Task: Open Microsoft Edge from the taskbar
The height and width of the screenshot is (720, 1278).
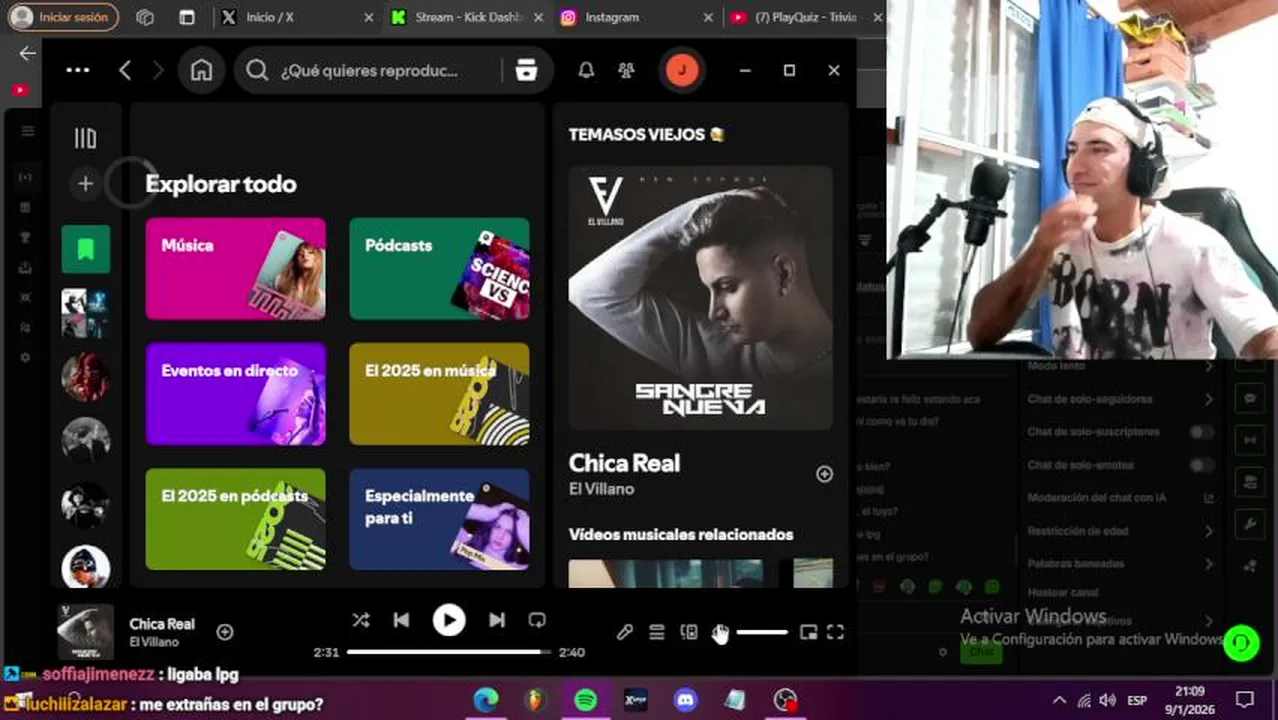Action: [x=486, y=700]
